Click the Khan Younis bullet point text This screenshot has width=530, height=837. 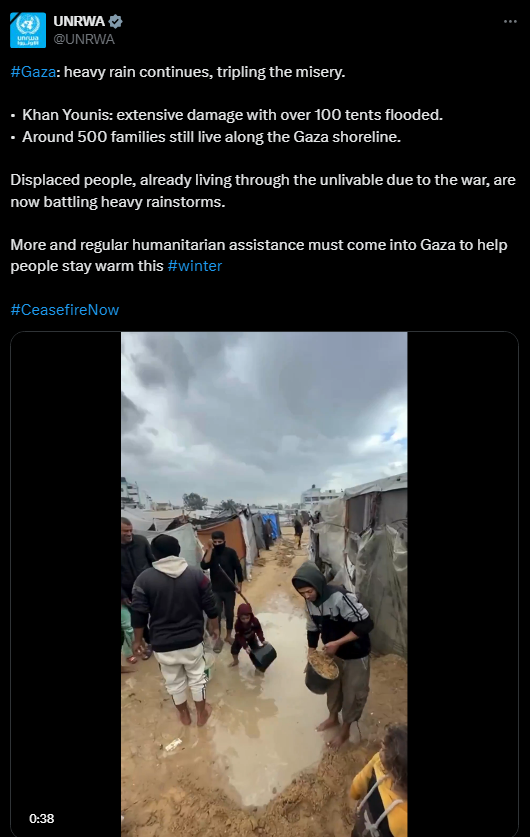tap(232, 115)
